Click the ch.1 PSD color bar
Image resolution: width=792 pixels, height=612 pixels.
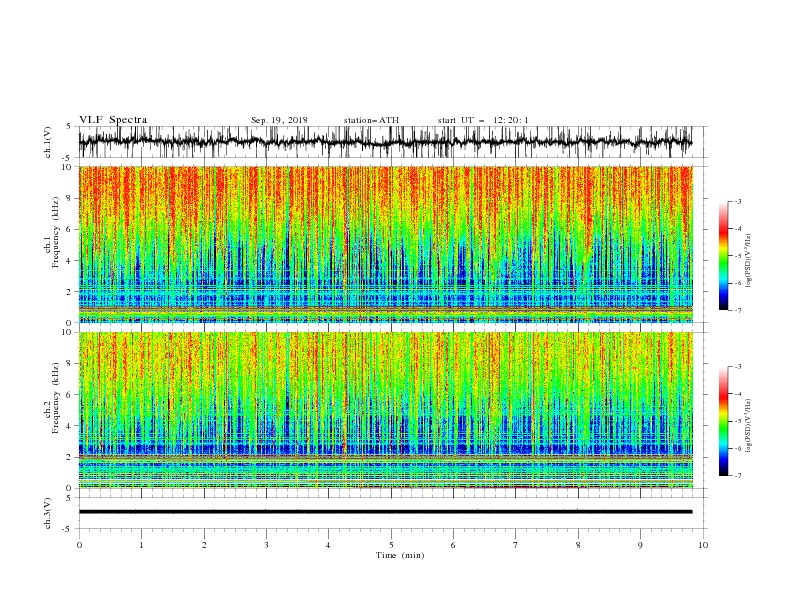pos(723,256)
